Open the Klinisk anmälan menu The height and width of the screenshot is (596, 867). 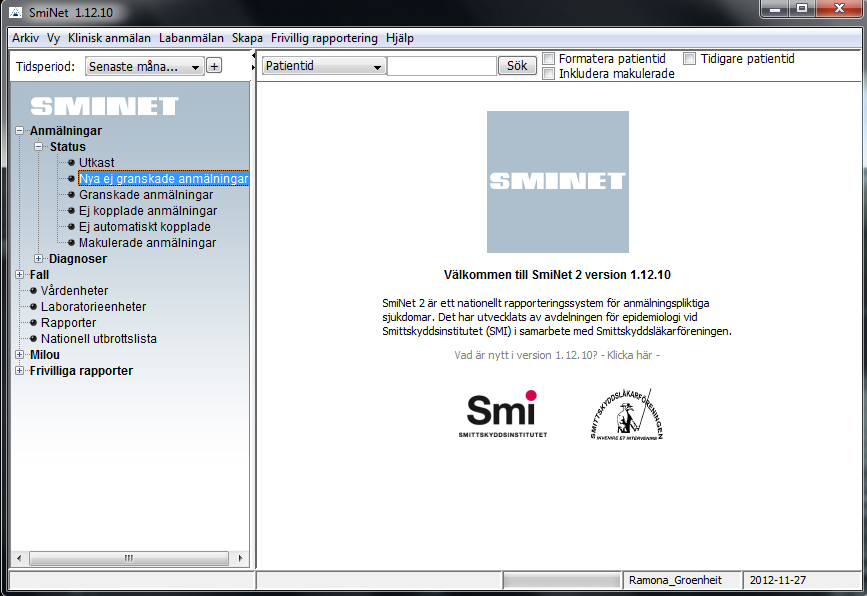(x=109, y=38)
